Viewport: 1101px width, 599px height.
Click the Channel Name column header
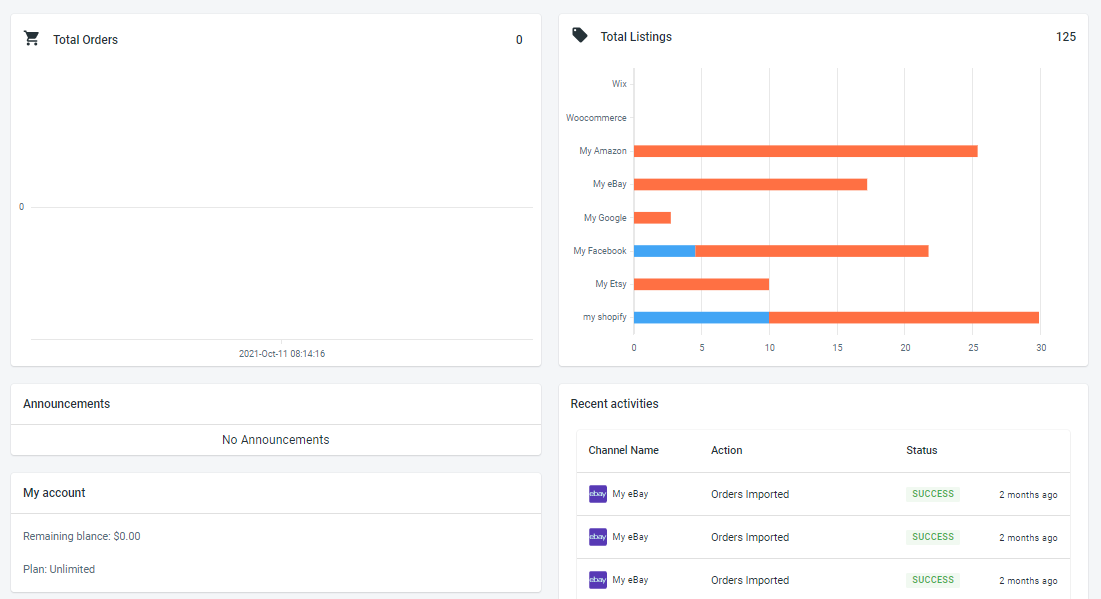click(624, 450)
